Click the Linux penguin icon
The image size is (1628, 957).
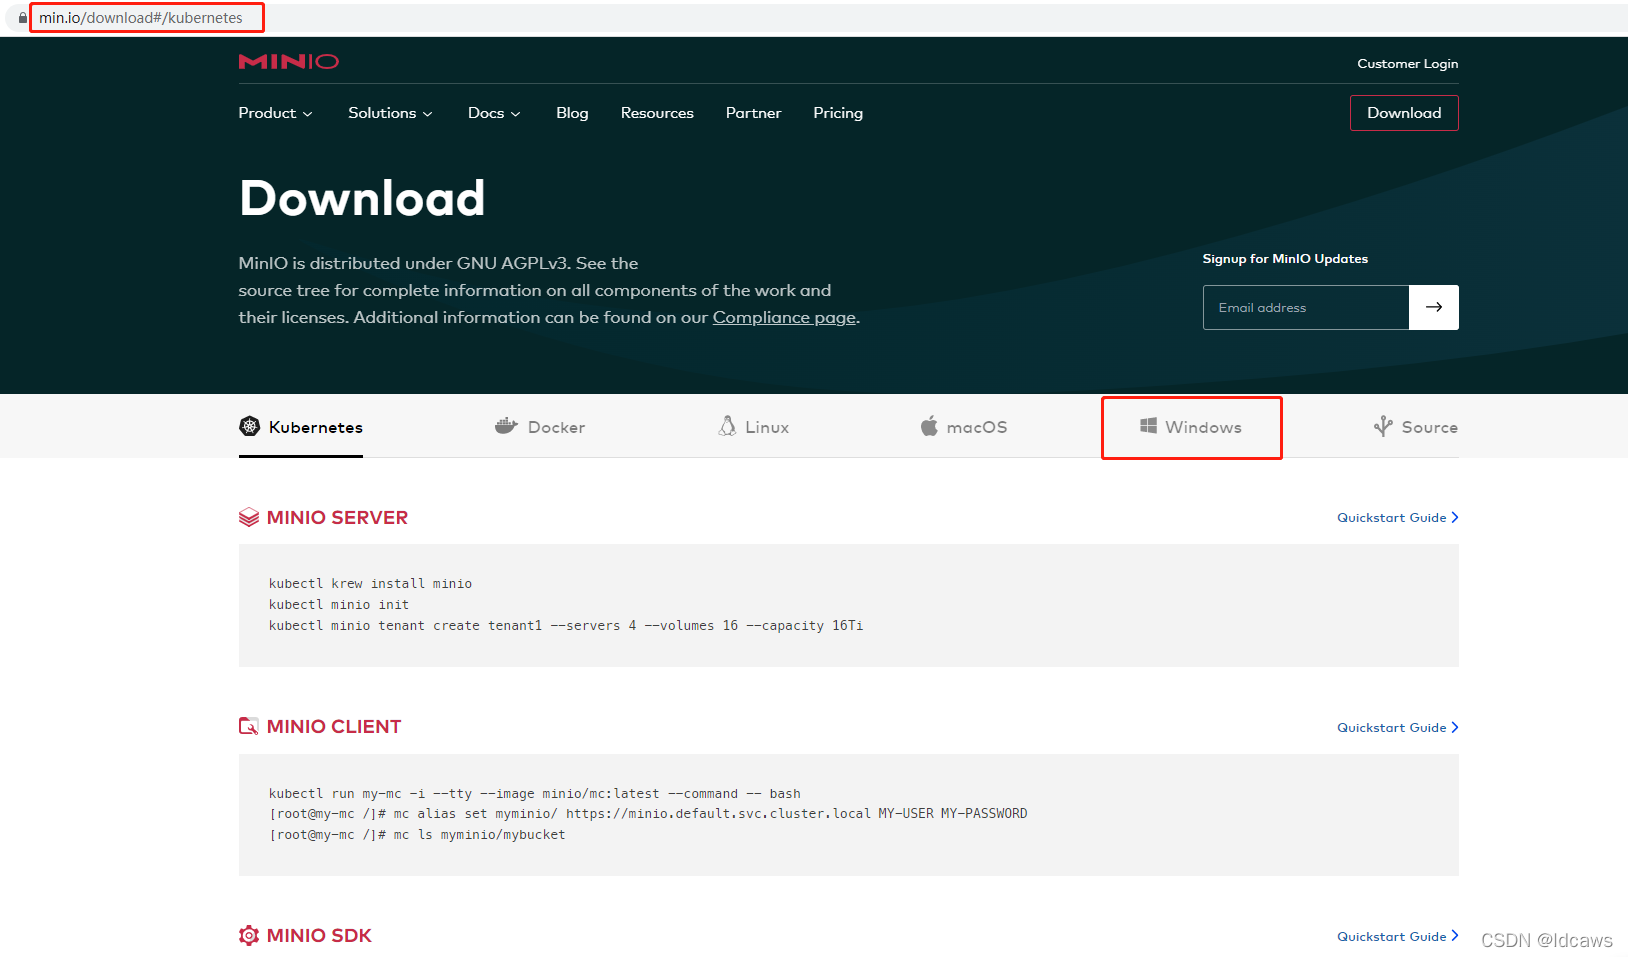pos(727,426)
